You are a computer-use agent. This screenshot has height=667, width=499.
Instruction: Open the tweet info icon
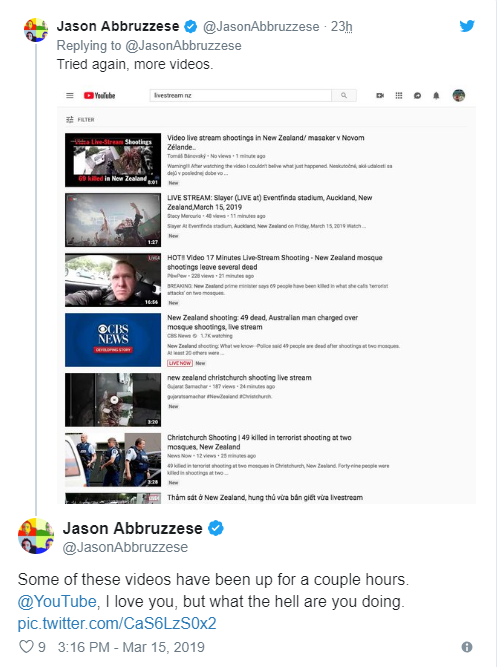tap(467, 647)
